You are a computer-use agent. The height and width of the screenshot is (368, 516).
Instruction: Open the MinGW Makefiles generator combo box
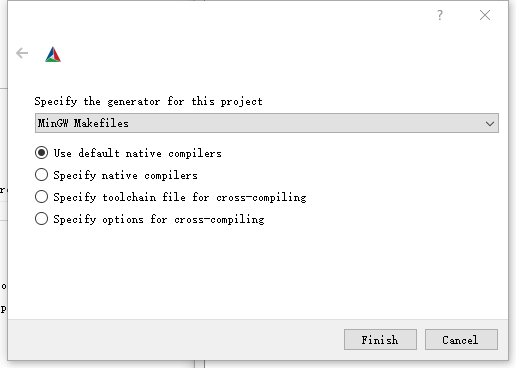coord(267,123)
